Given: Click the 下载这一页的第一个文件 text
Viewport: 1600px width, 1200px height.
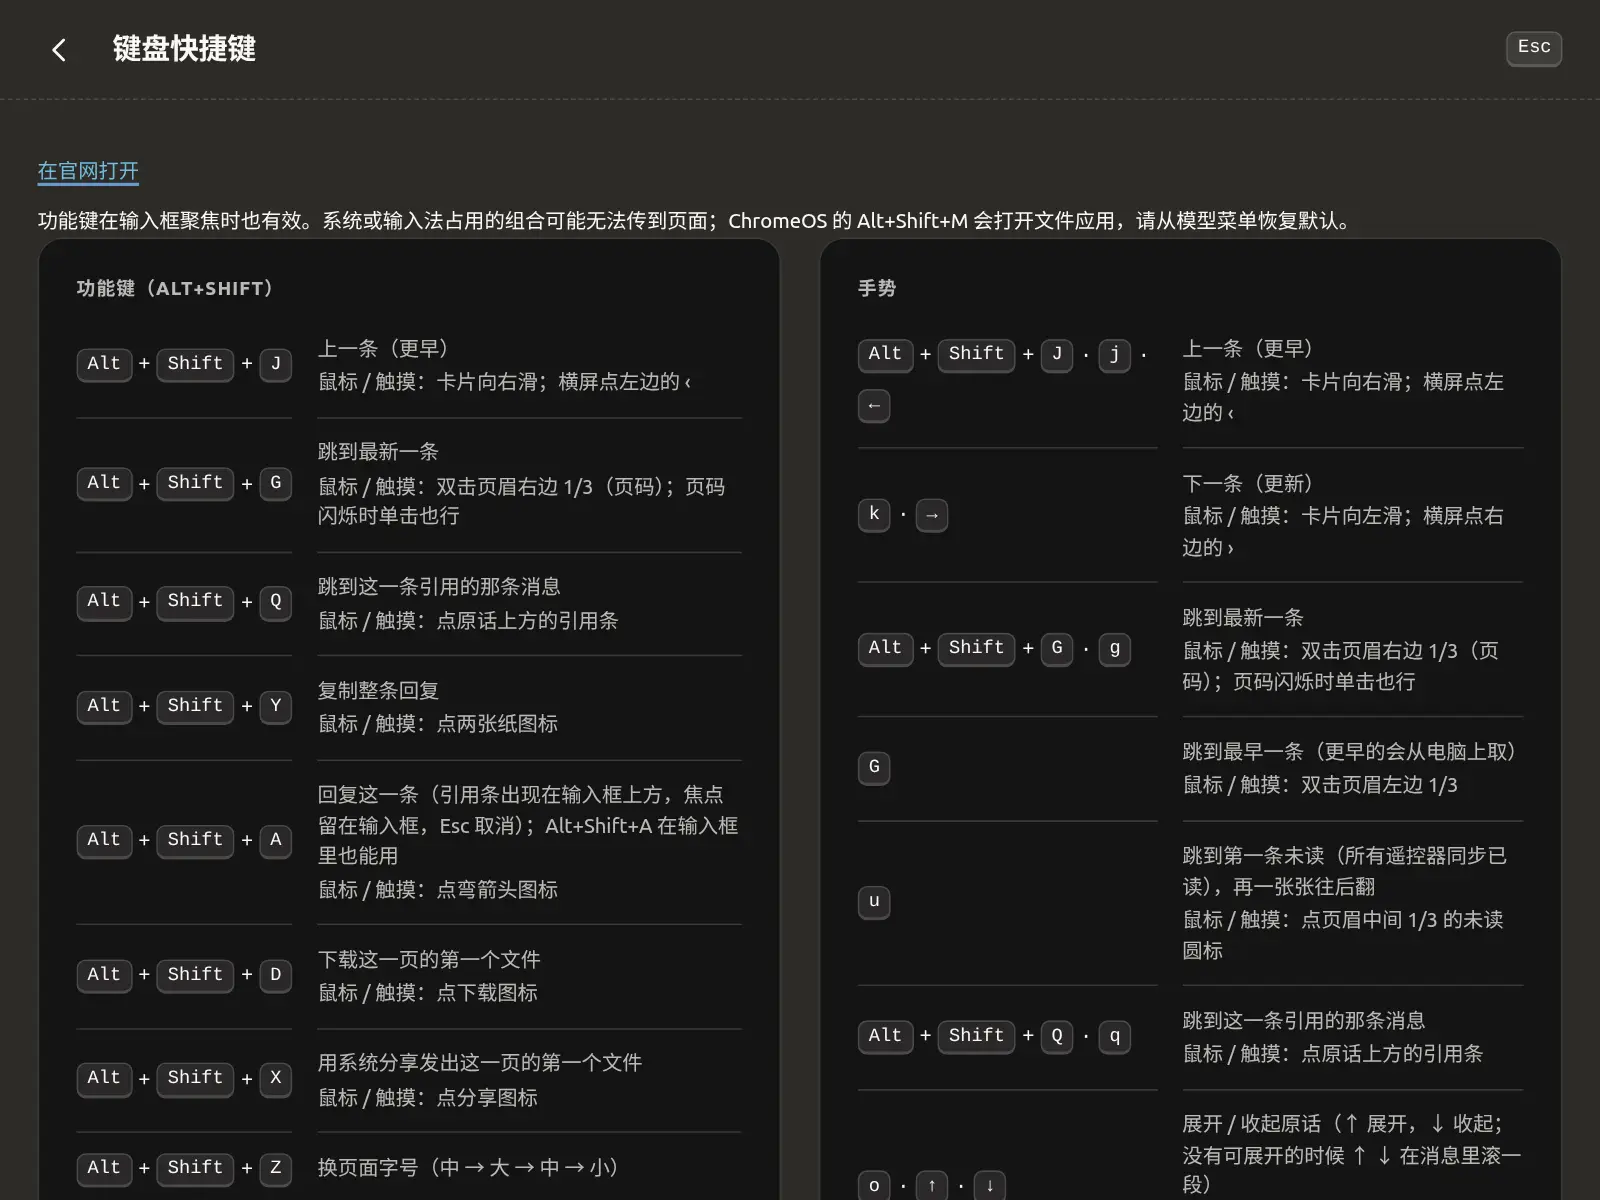Looking at the screenshot, I should tap(429, 960).
